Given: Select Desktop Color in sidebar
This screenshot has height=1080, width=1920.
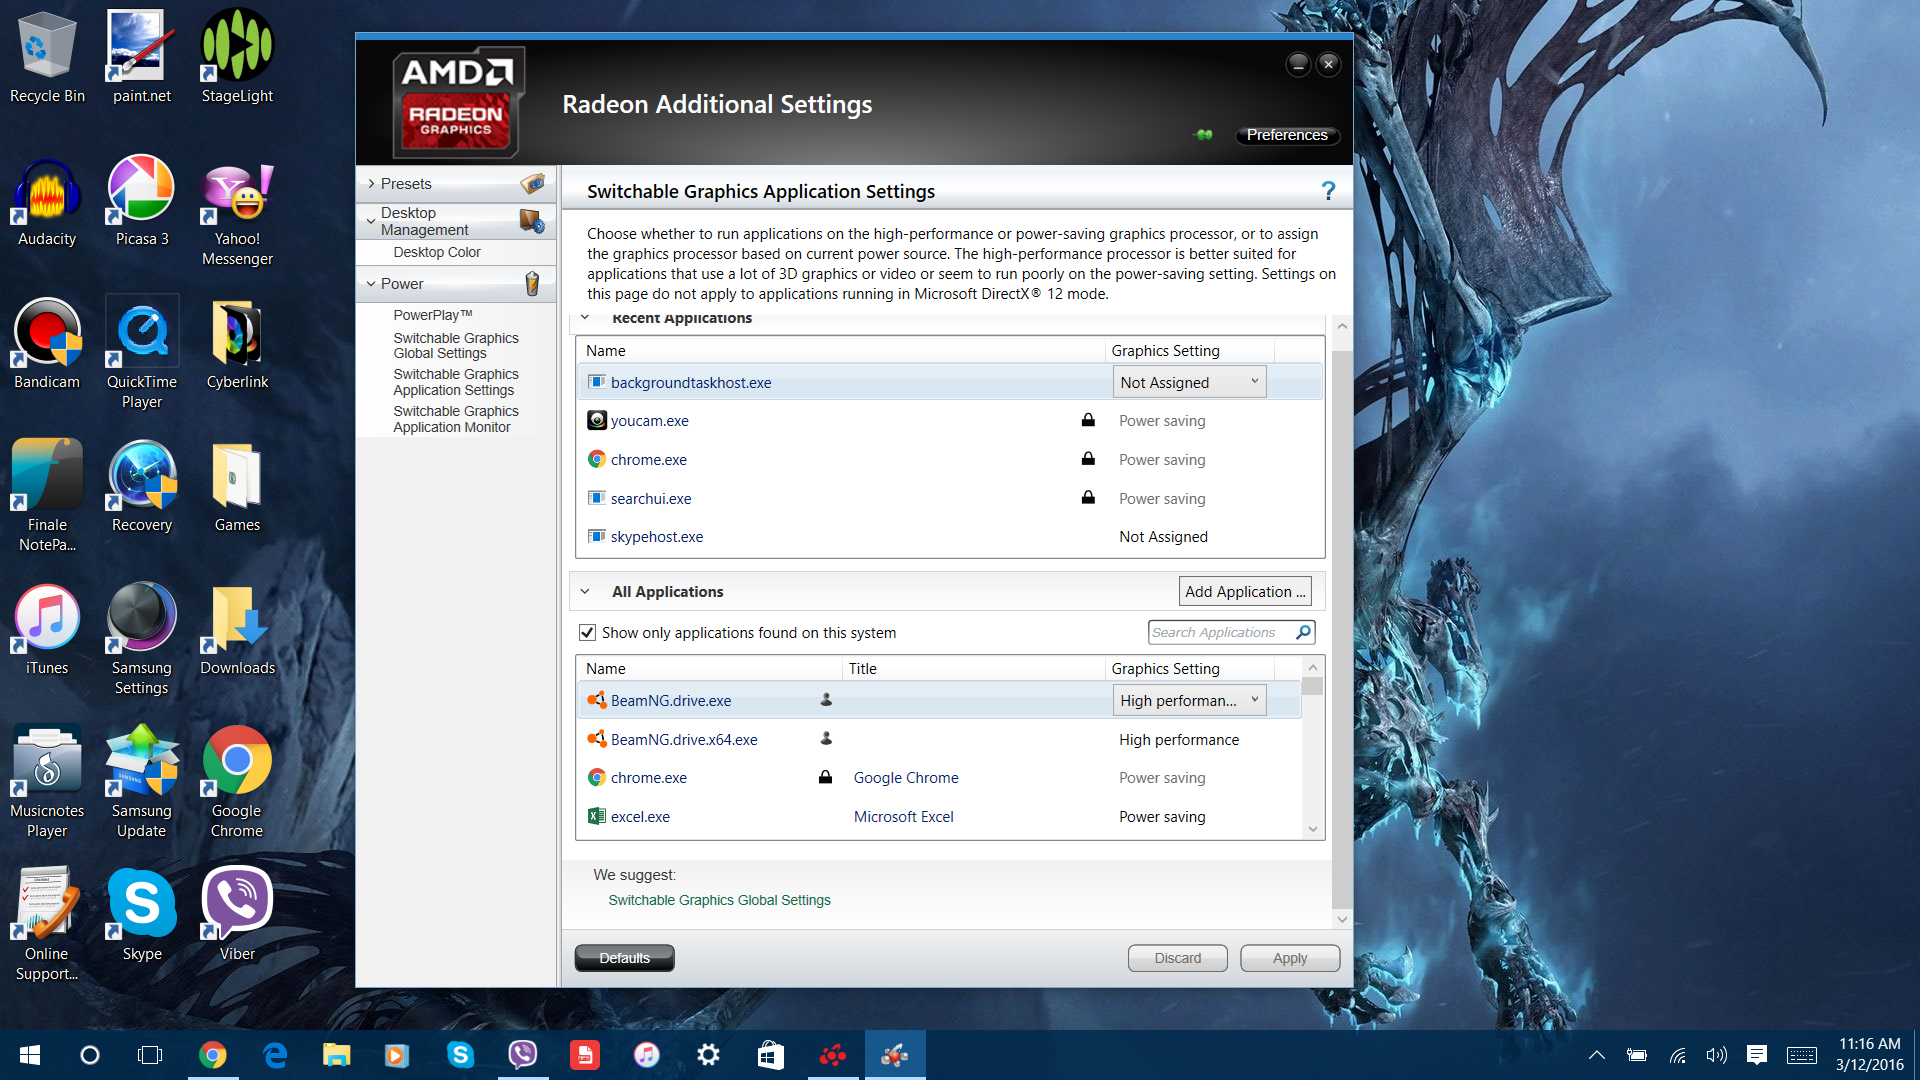Looking at the screenshot, I should point(436,252).
